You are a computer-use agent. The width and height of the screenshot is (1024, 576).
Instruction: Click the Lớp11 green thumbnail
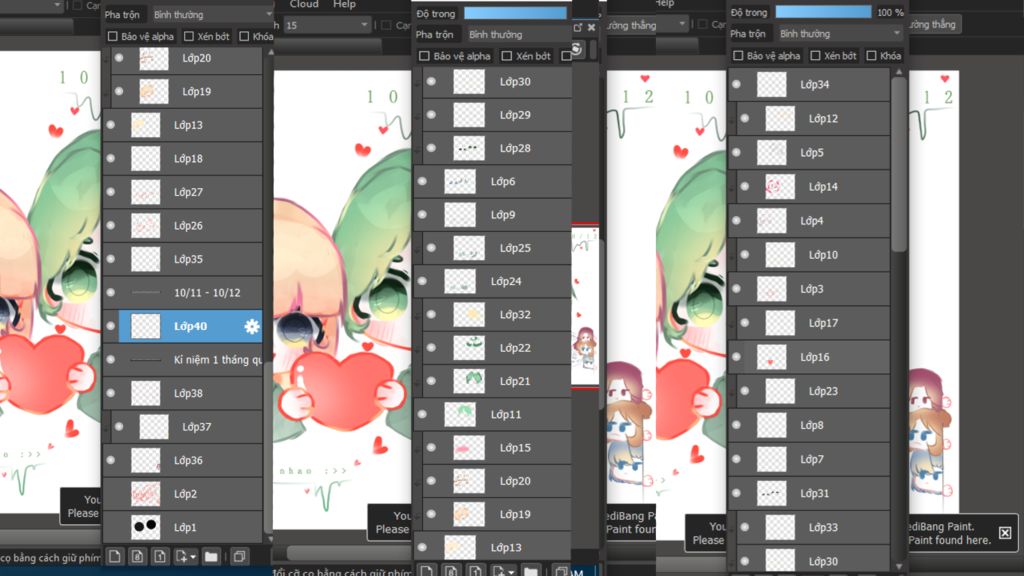coord(460,414)
